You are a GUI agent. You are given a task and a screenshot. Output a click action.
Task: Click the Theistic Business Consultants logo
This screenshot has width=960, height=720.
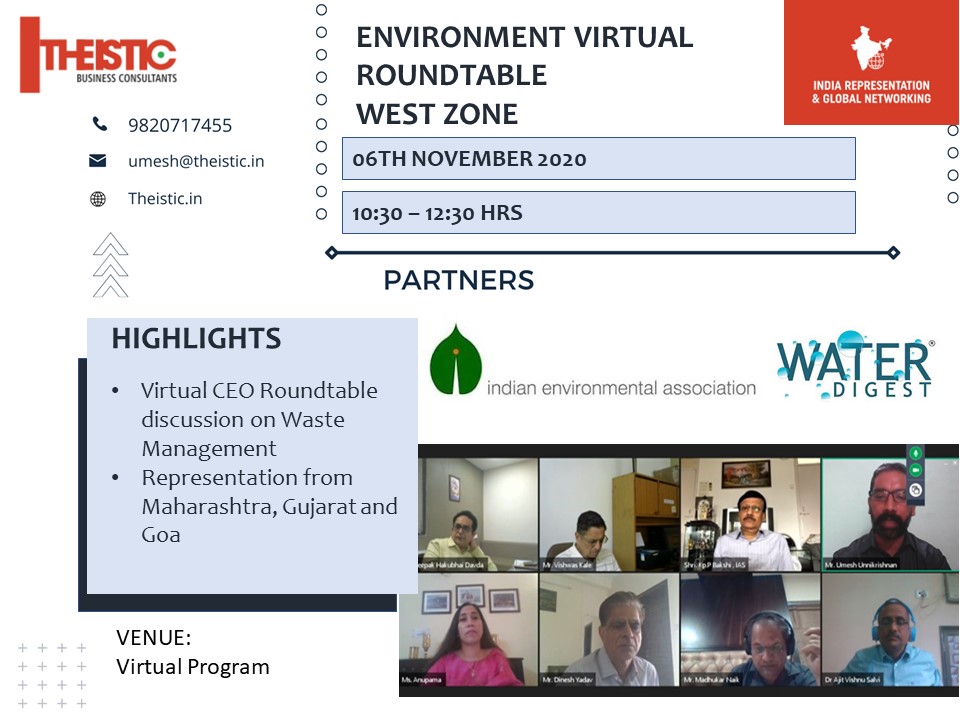(98, 54)
